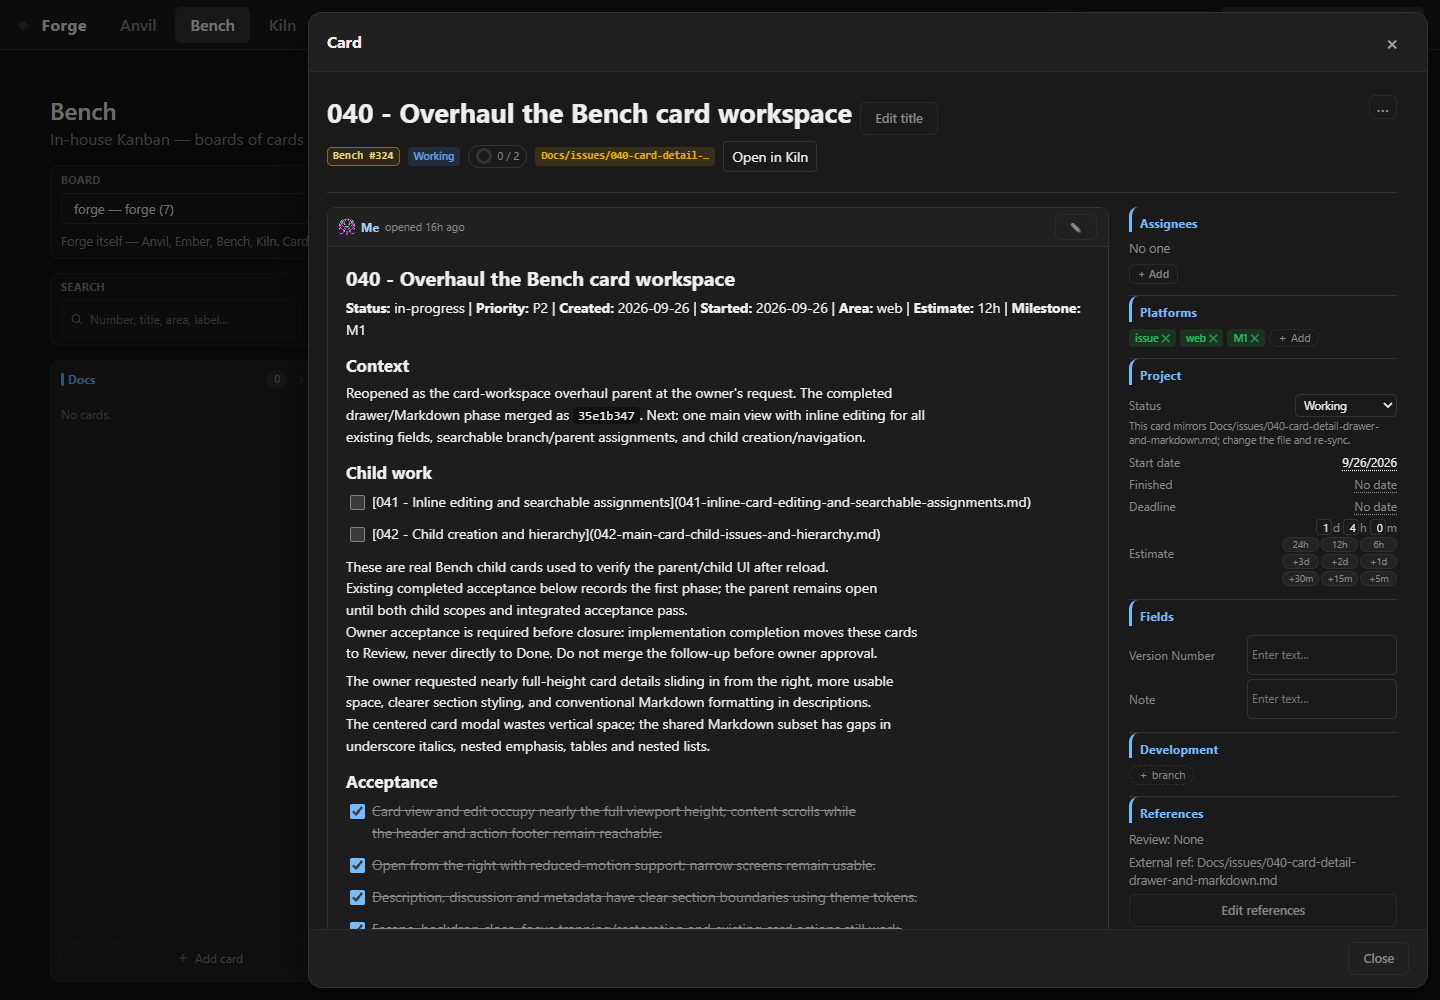Click the 0 / 2 progress ring

coord(484,156)
